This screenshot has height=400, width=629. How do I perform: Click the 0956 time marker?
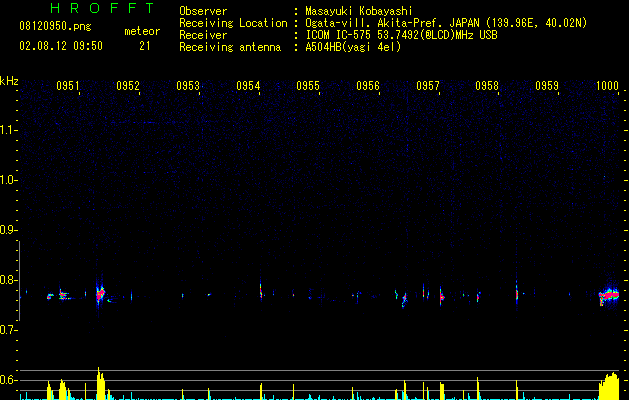[x=368, y=86]
